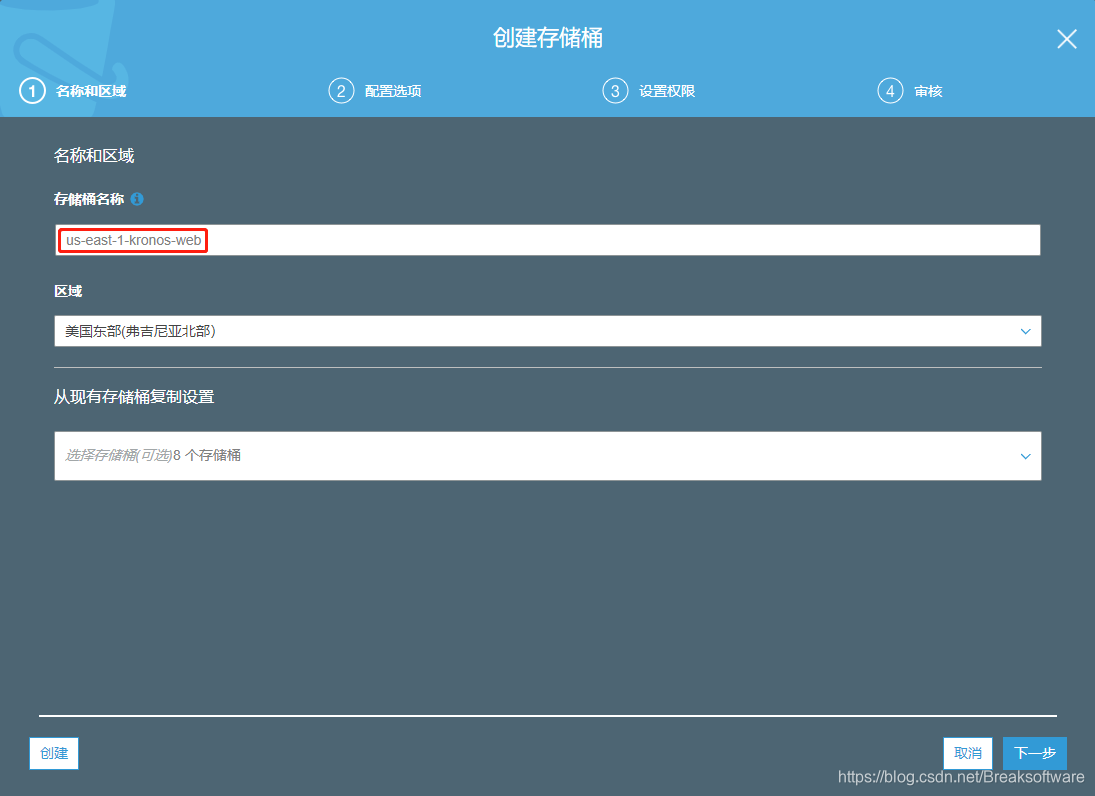Go to 设置权限 step label
Viewport: 1095px width, 796px height.
[667, 91]
